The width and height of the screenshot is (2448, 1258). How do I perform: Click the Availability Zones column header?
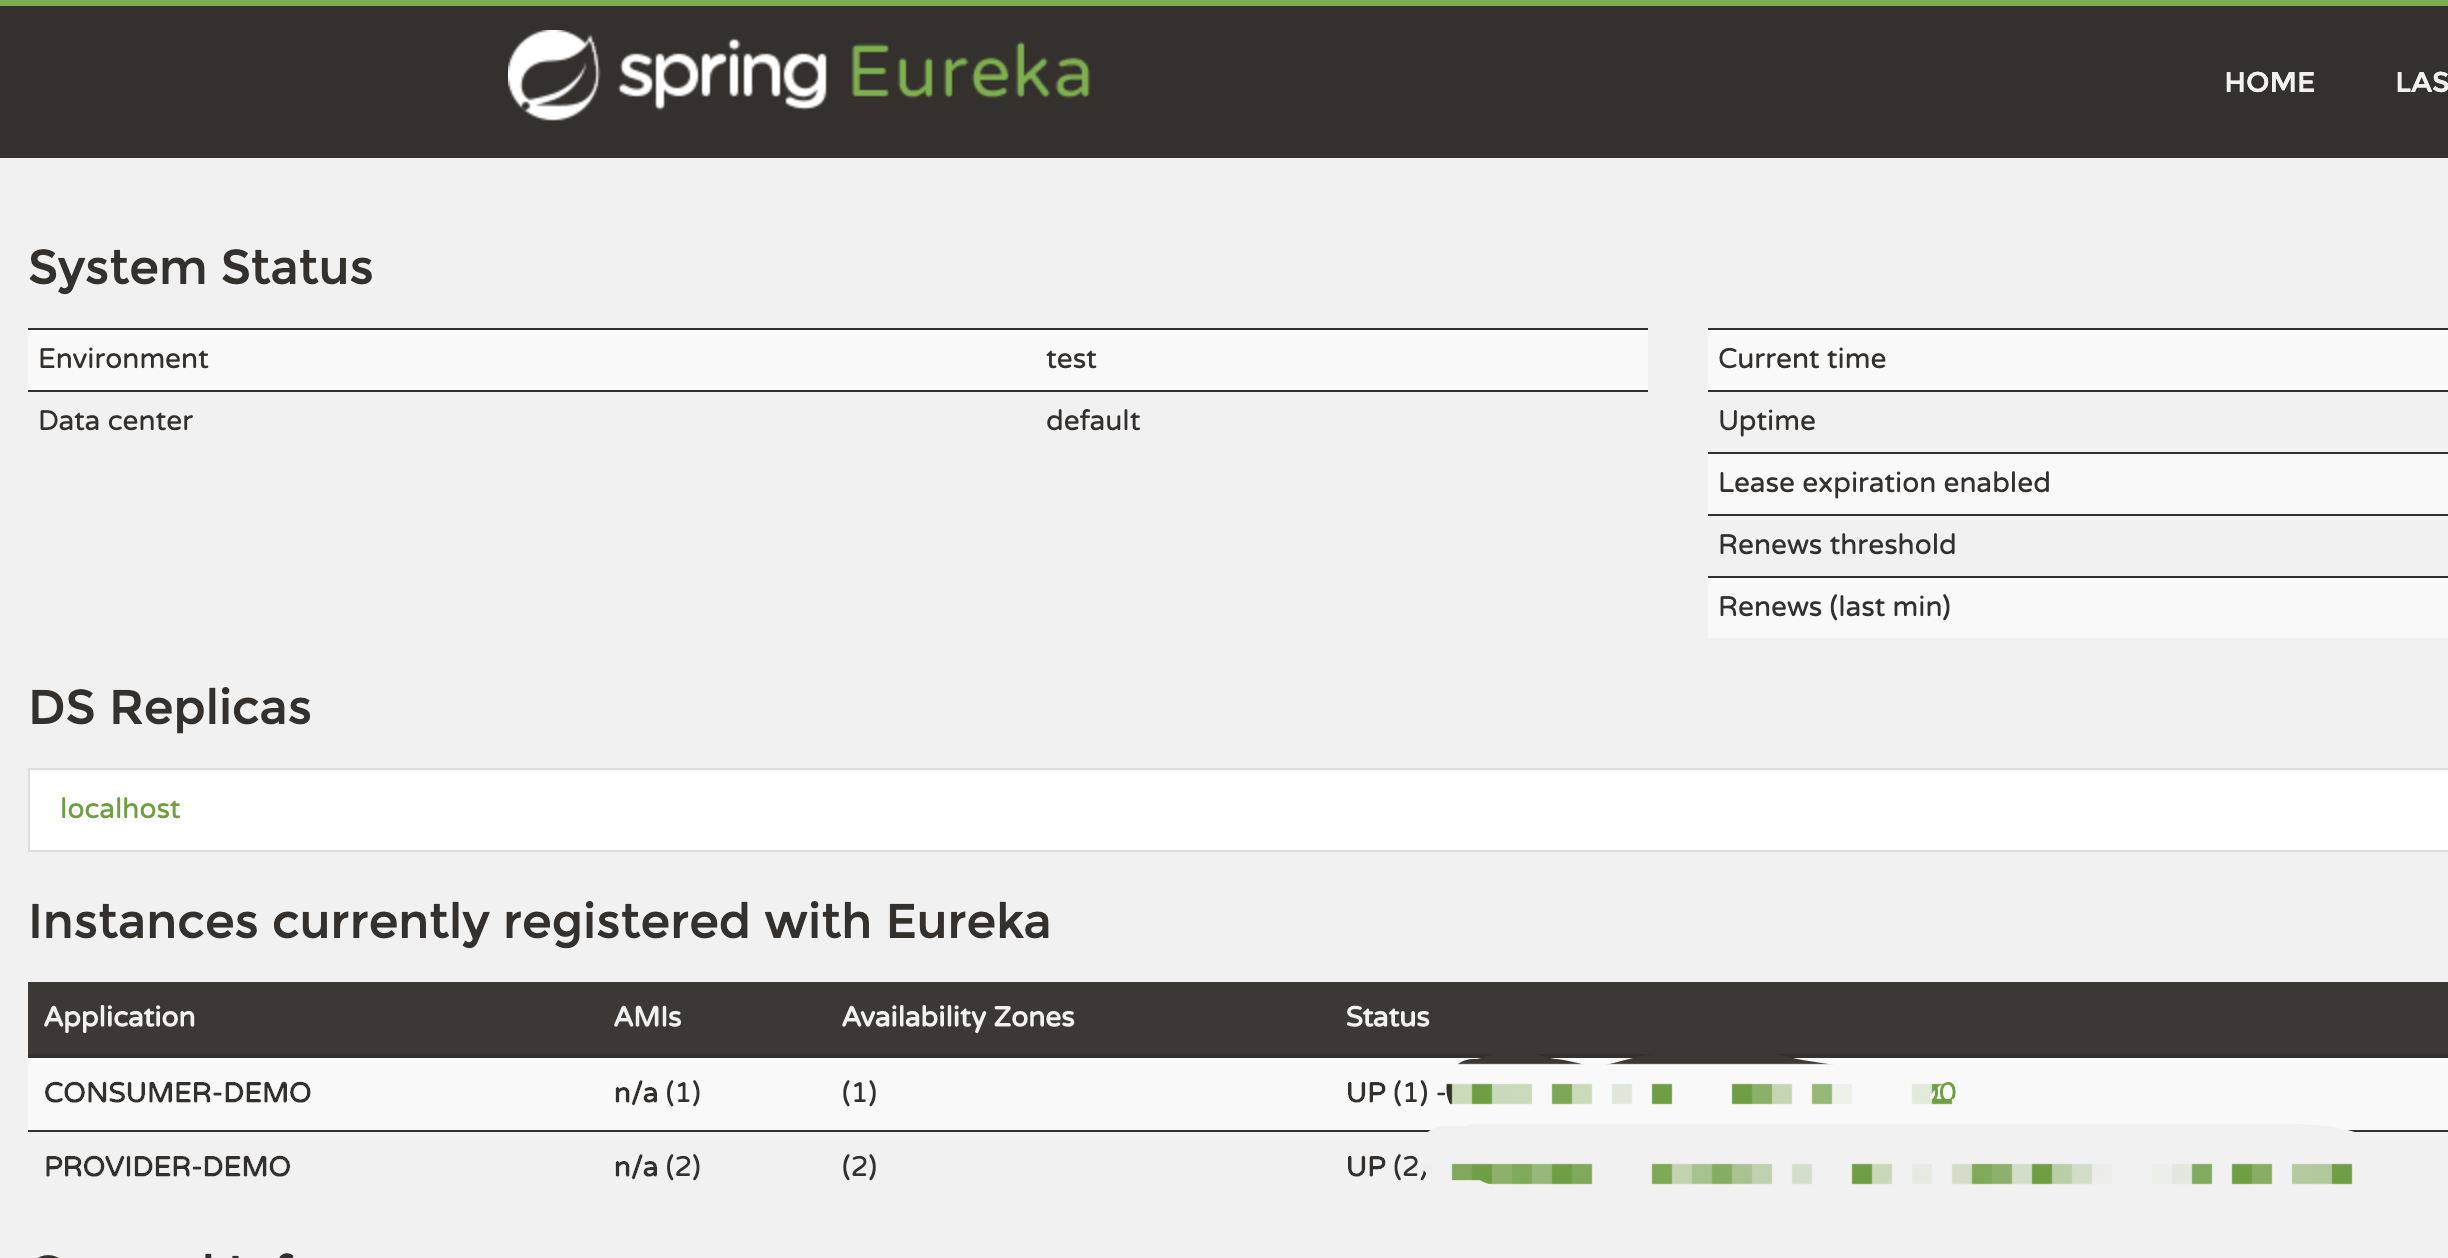click(957, 1017)
